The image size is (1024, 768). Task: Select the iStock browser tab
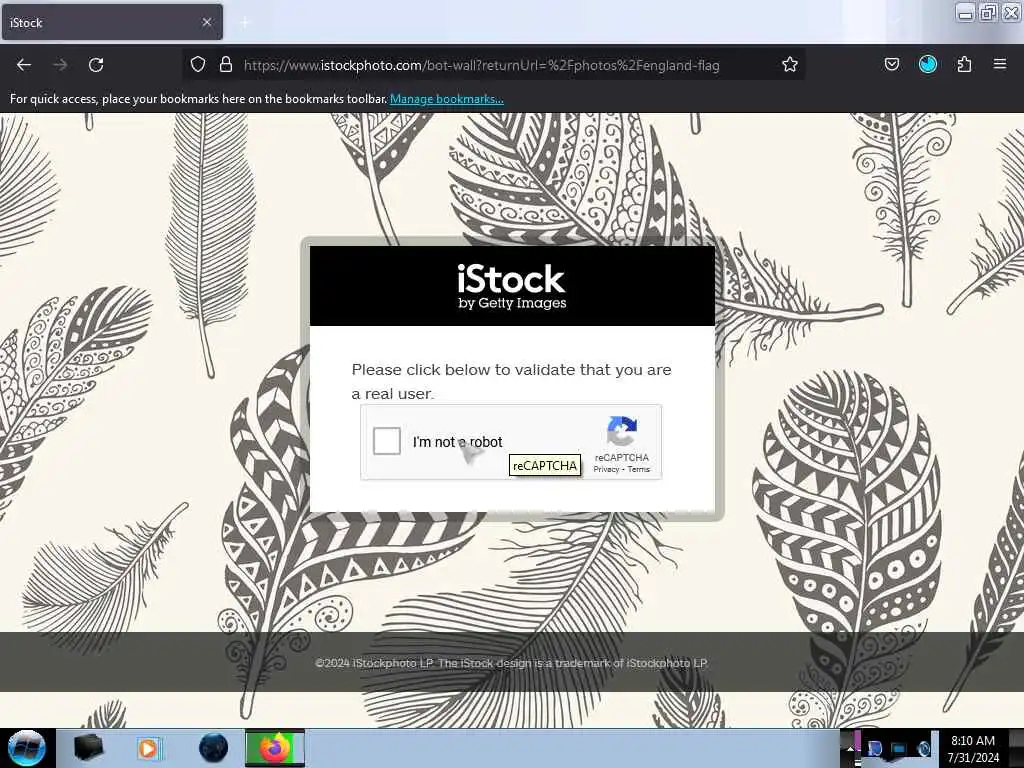point(112,23)
